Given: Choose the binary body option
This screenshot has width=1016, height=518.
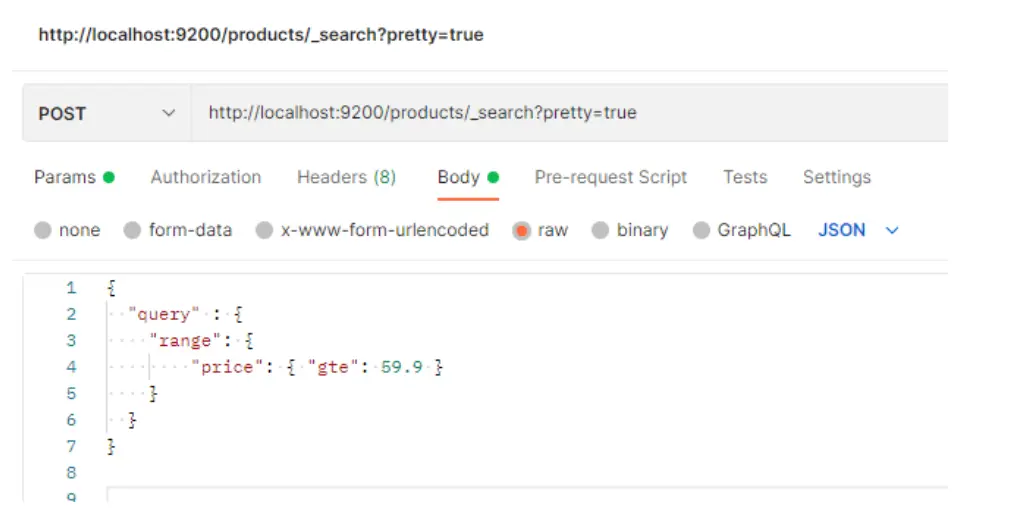Looking at the screenshot, I should [600, 230].
